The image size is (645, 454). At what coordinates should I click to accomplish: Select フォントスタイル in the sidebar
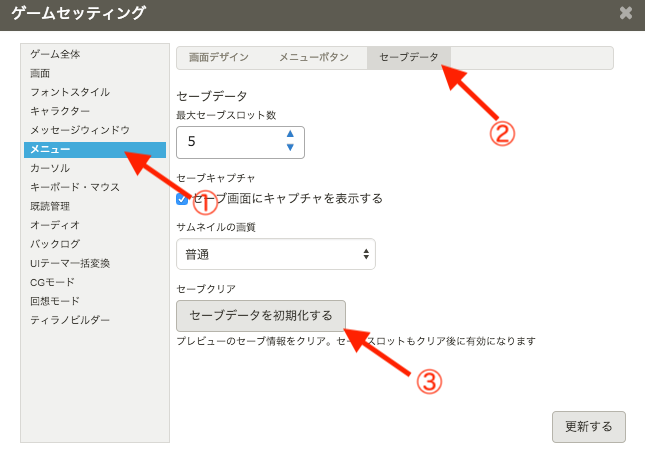(69, 92)
